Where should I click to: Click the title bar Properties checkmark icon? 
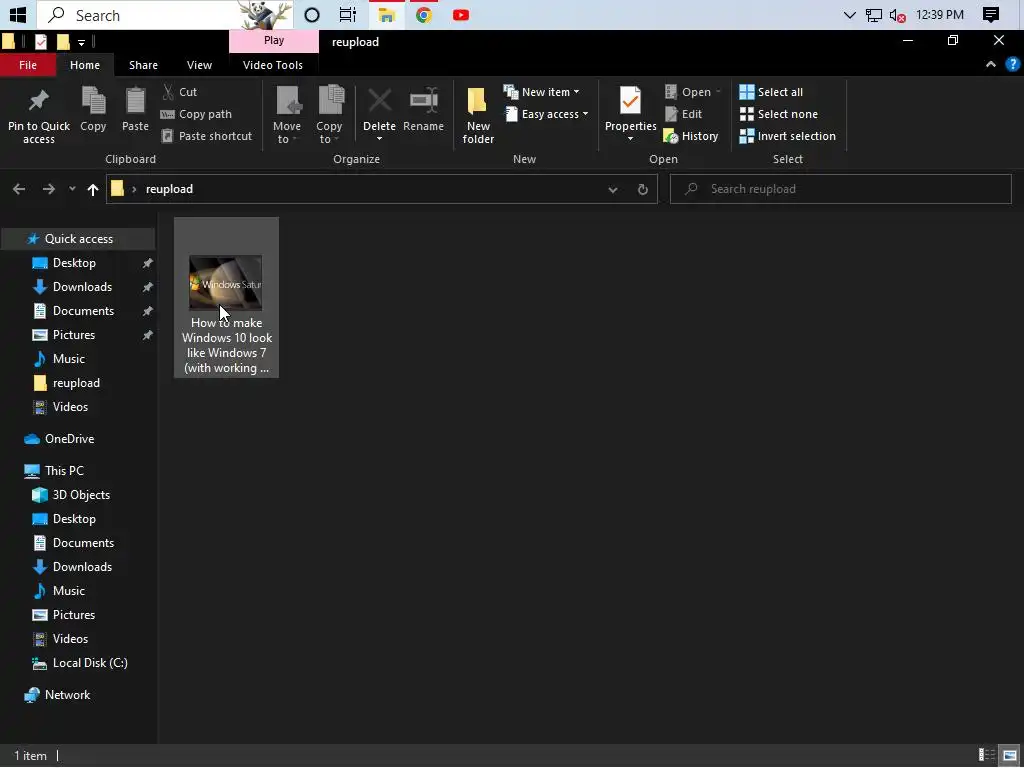coord(40,42)
